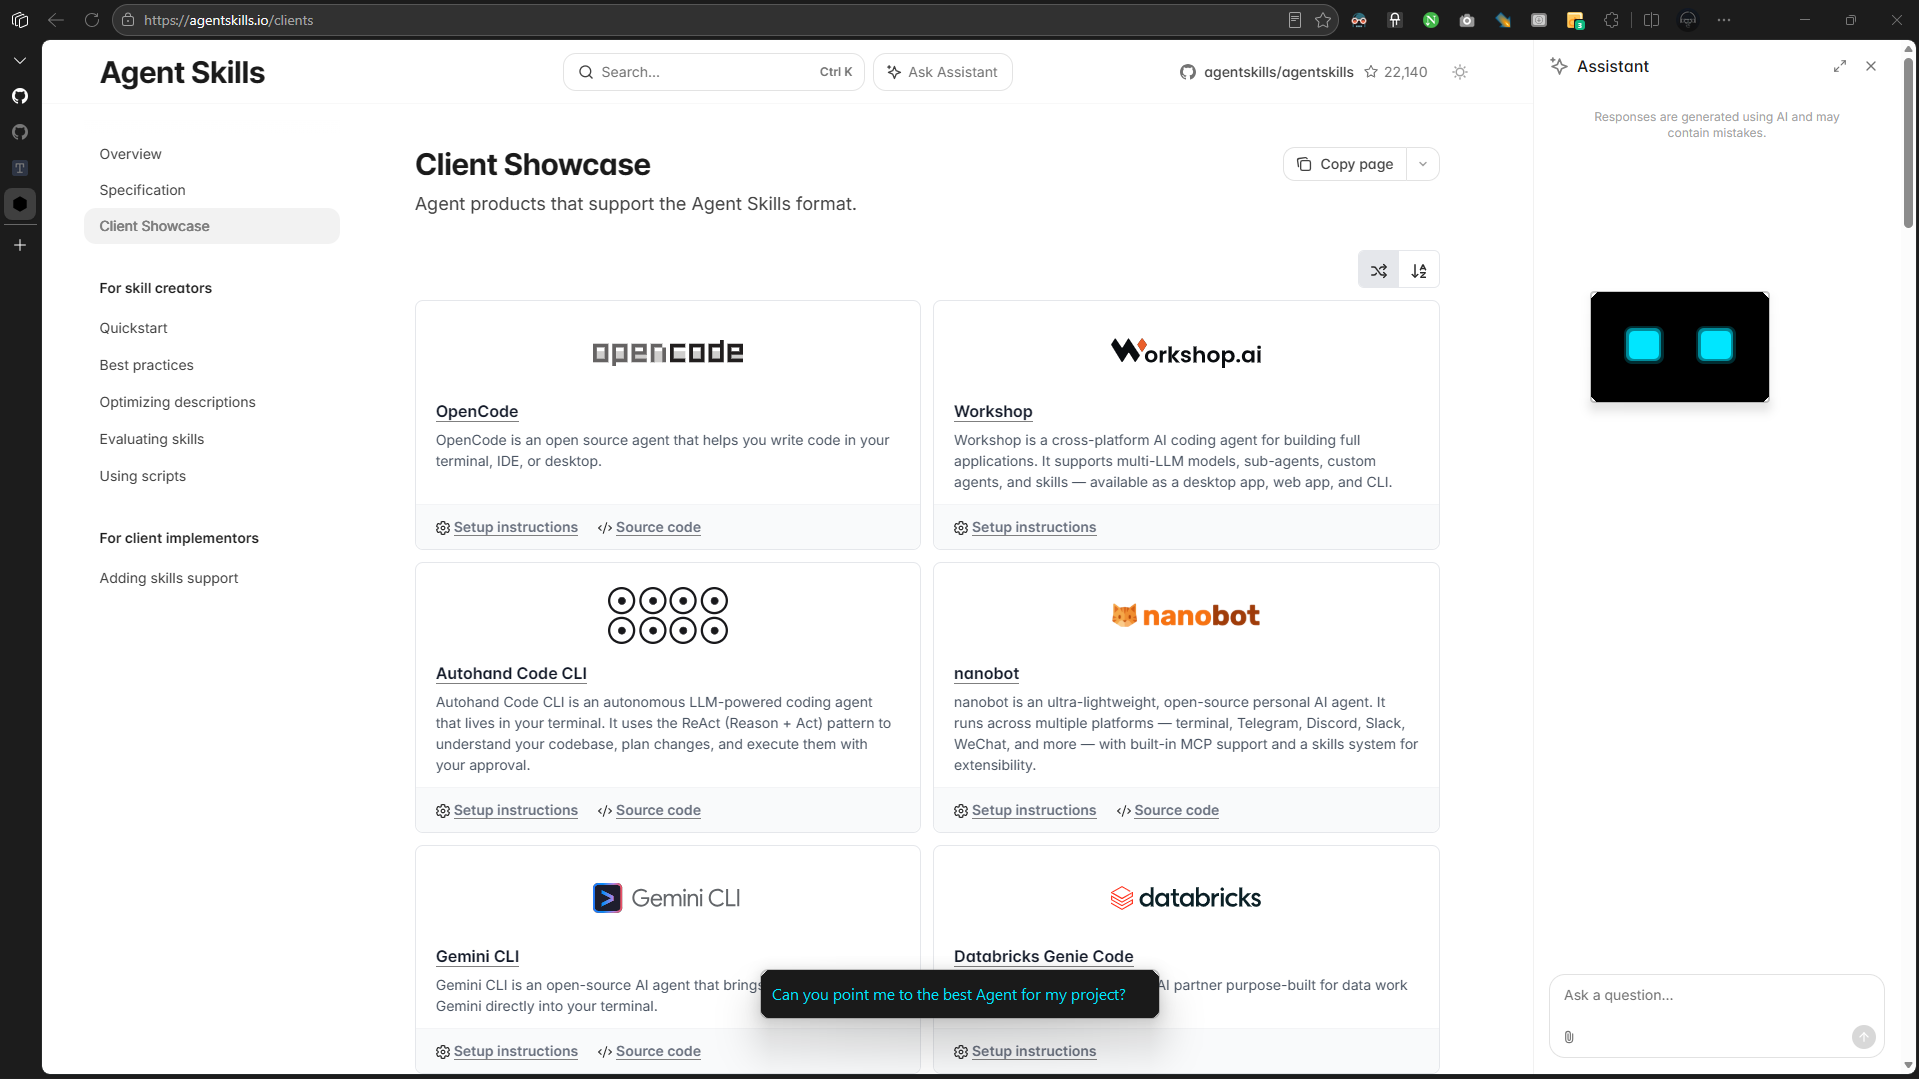Add a new vertical tab
The width and height of the screenshot is (1919, 1079).
pos(20,245)
